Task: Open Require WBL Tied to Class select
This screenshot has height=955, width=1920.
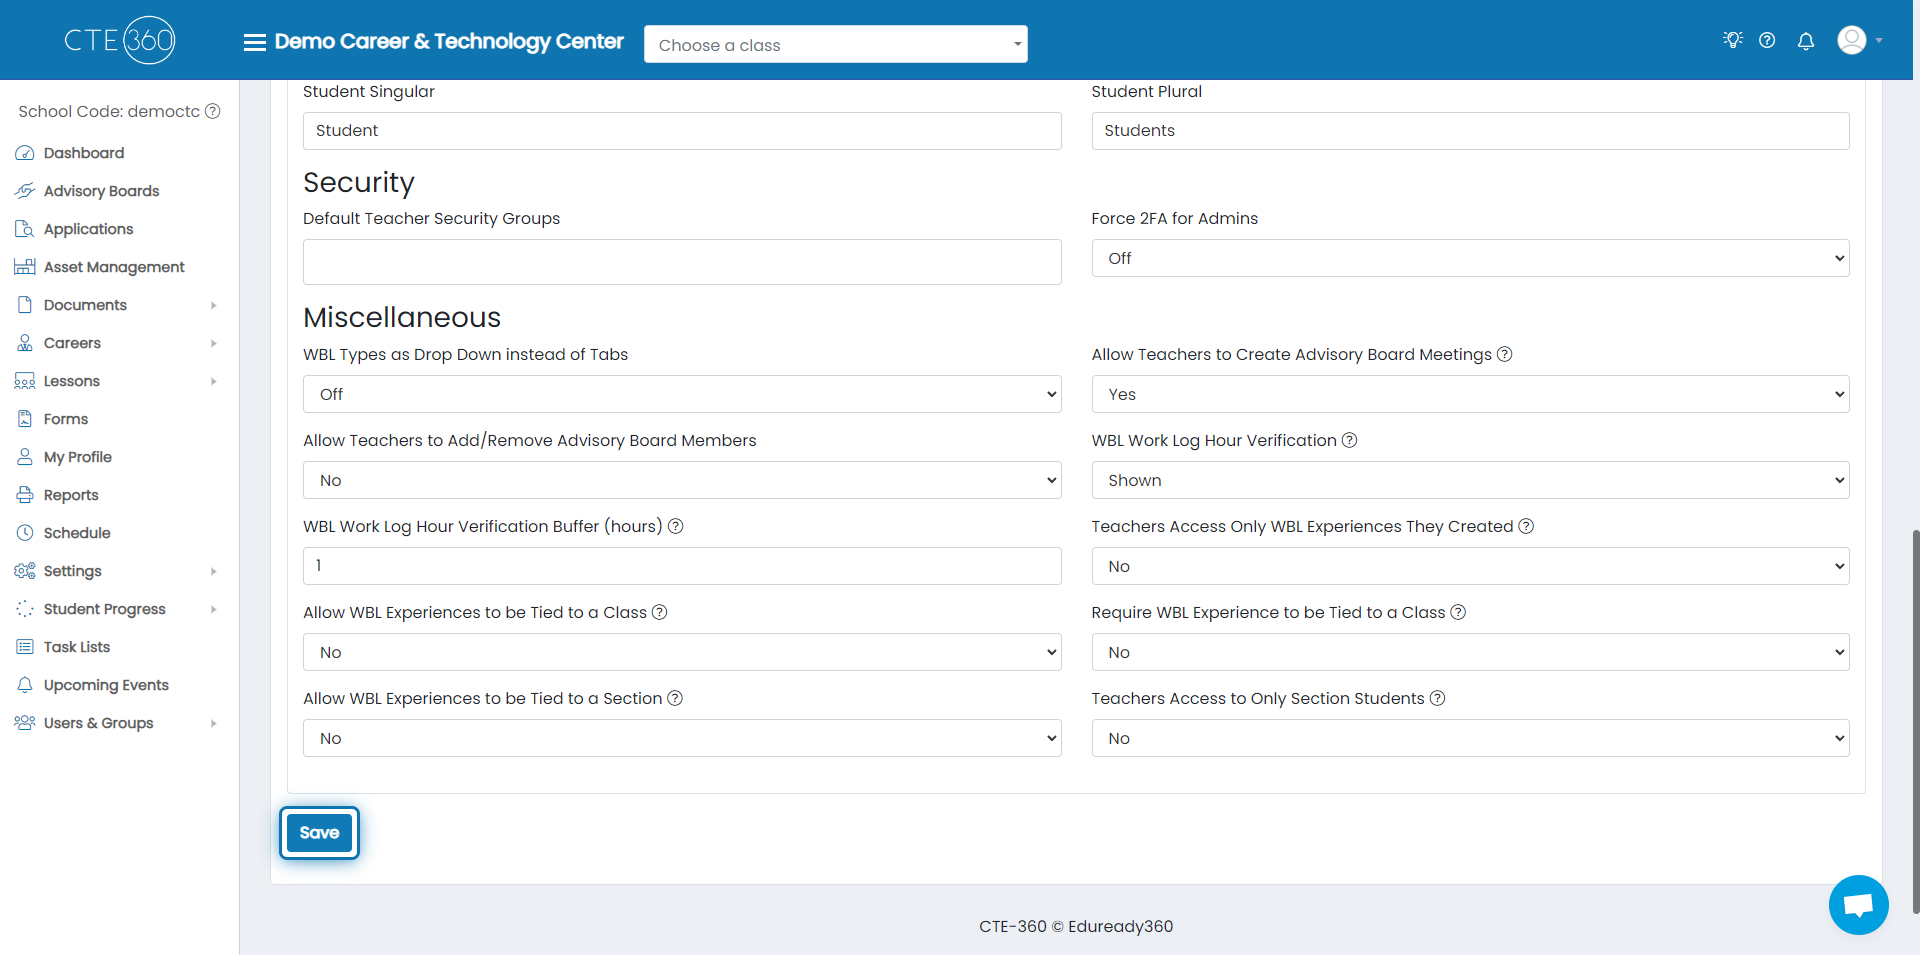Action: click(1470, 652)
